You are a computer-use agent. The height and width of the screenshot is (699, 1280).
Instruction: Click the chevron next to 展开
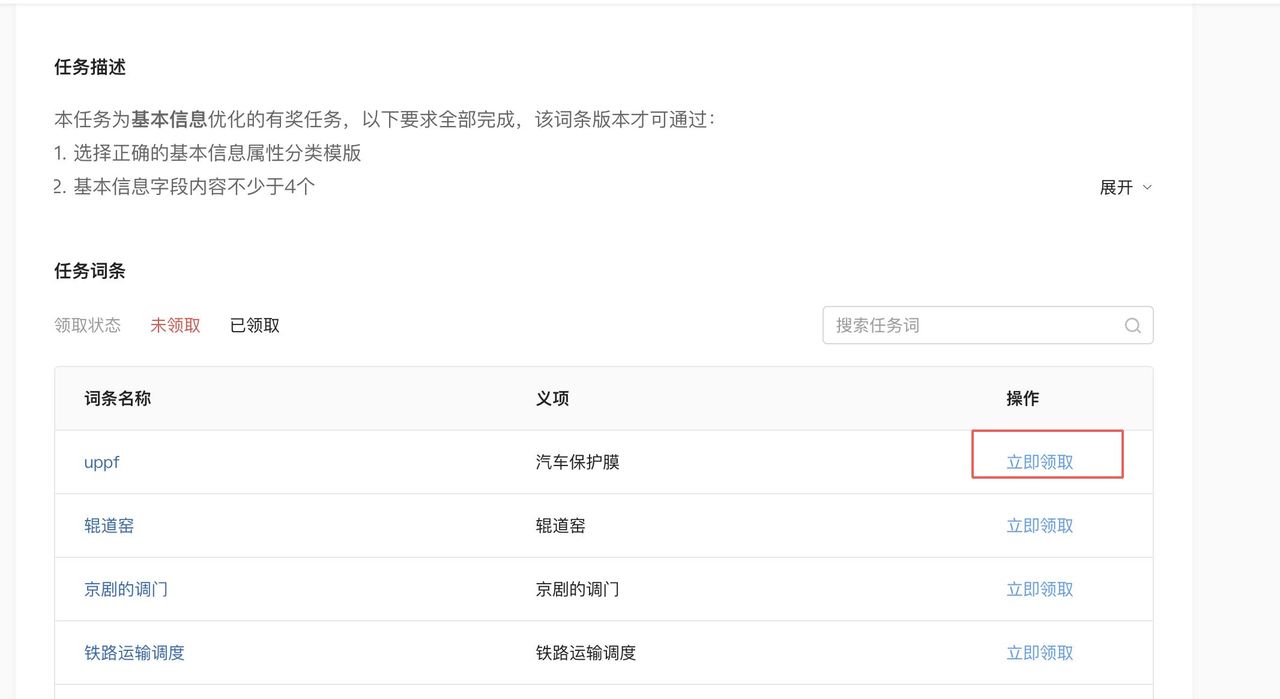tap(1146, 187)
